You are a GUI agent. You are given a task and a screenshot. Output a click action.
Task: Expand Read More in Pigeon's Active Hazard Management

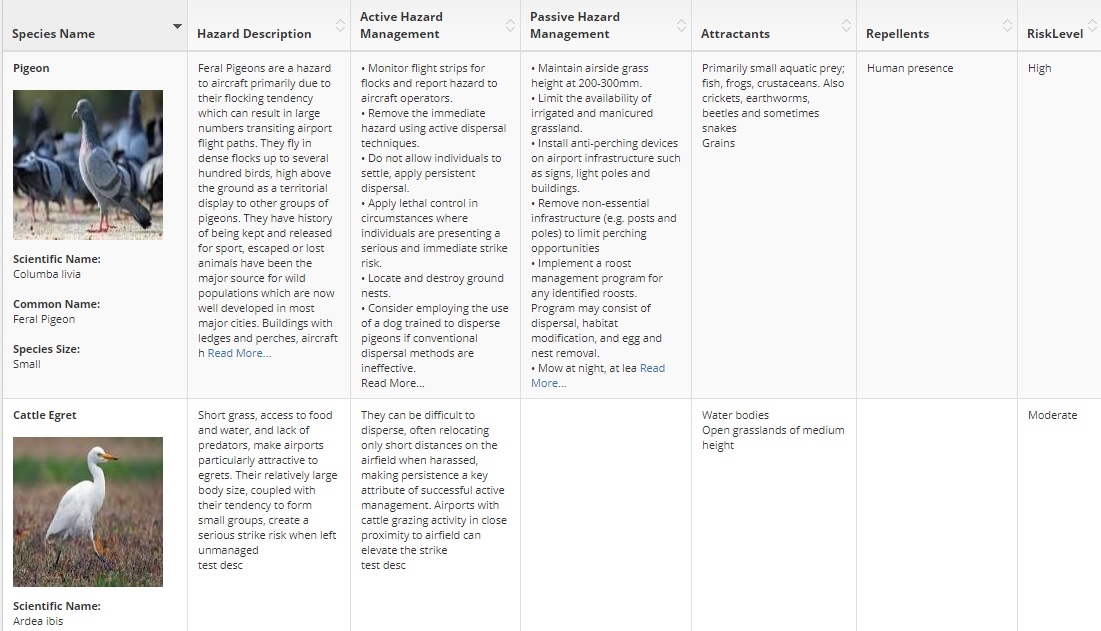point(392,383)
